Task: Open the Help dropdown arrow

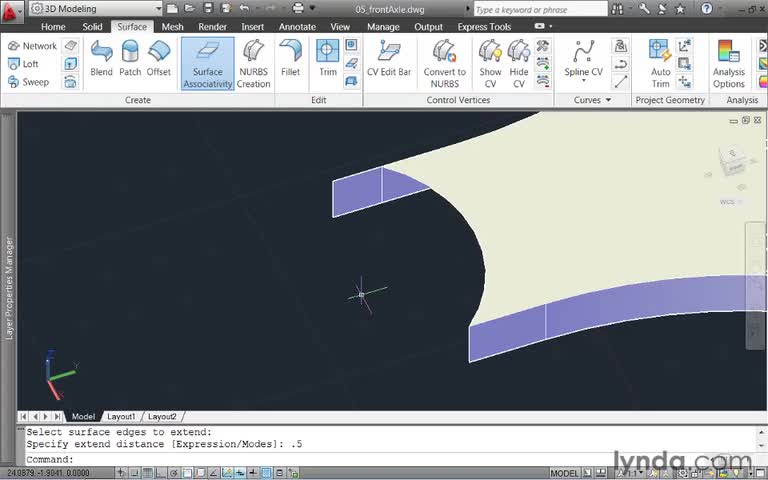Action: coord(720,9)
